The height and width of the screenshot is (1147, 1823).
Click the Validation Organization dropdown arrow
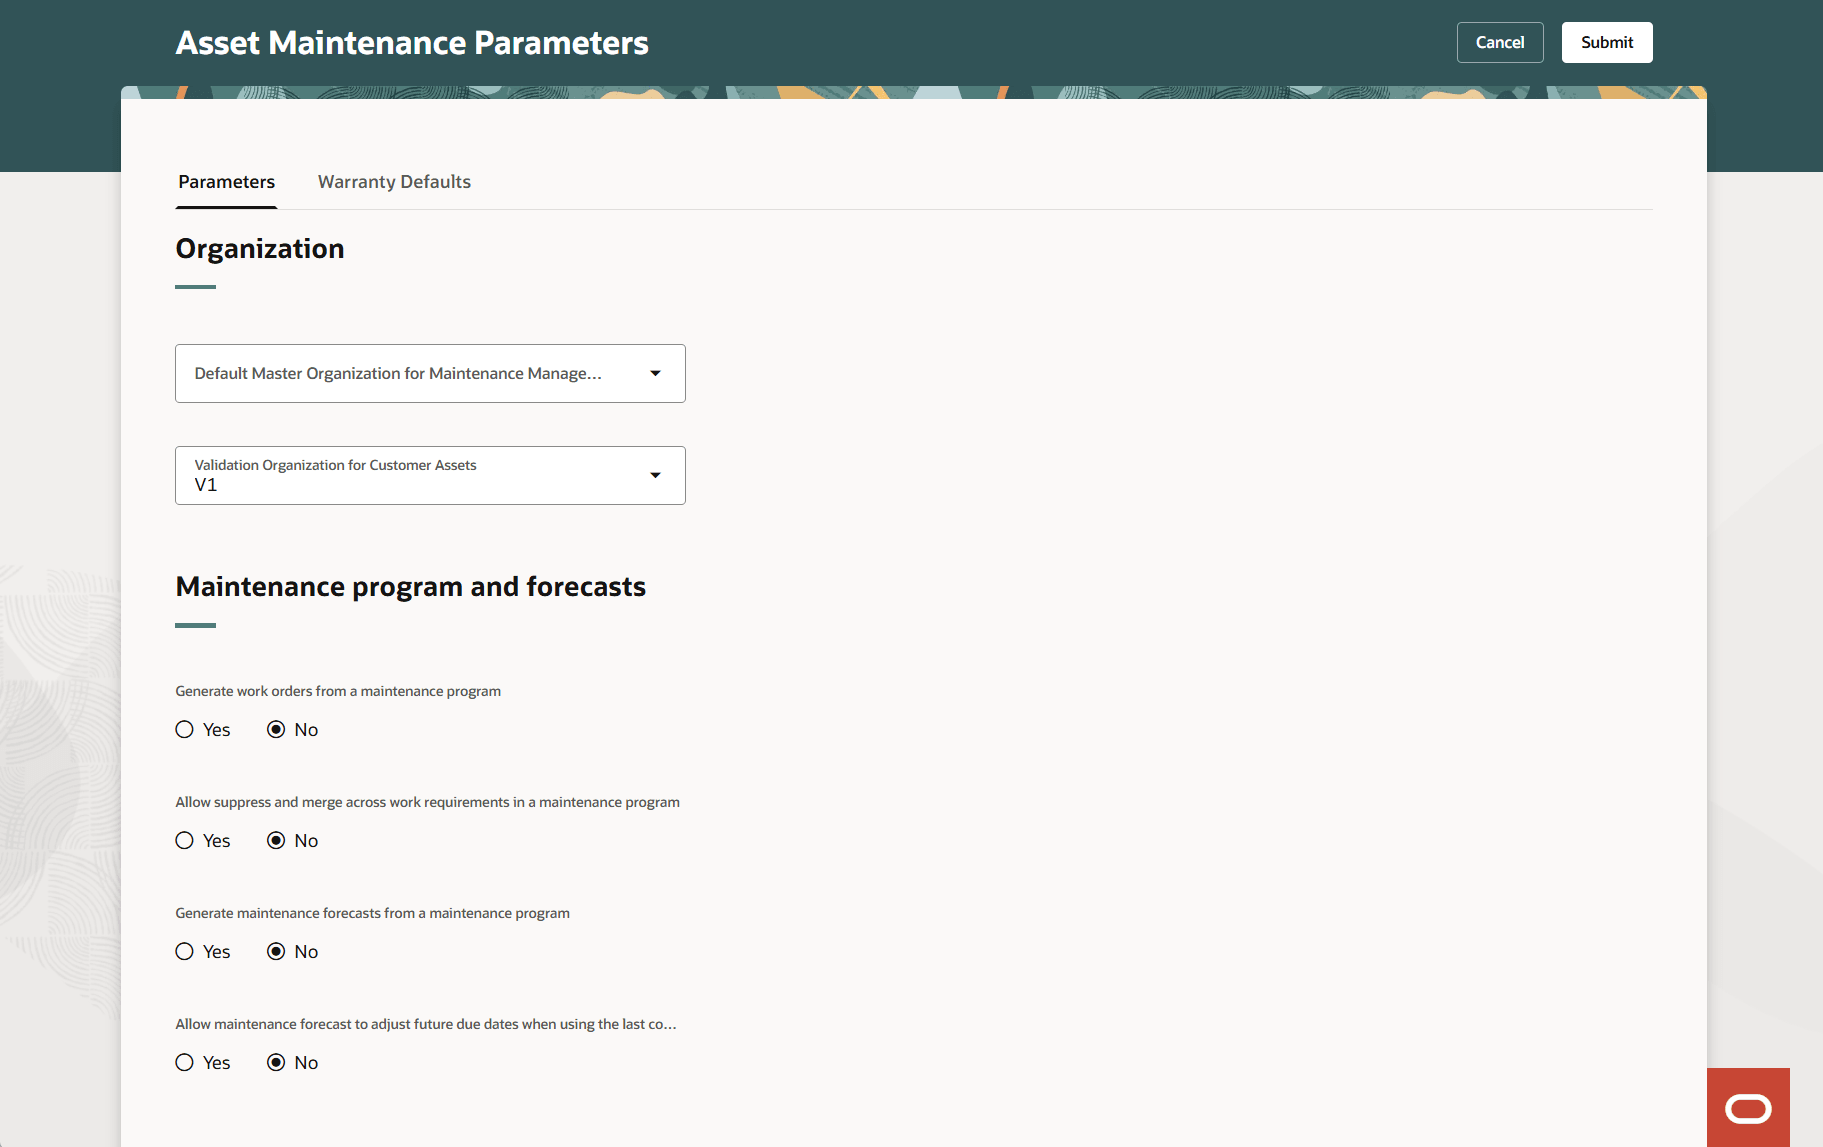(655, 475)
